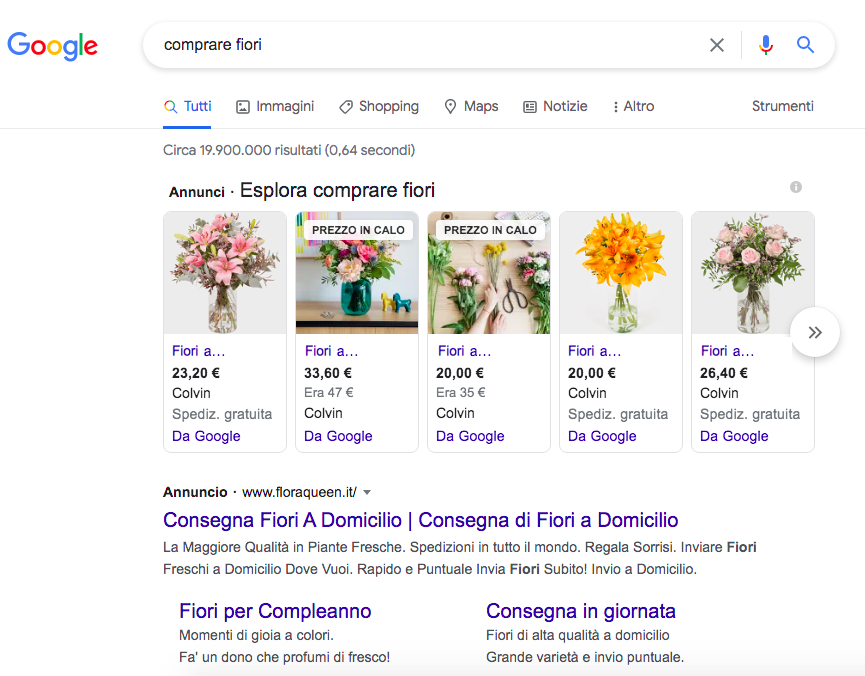865x676 pixels.
Task: Switch to the Immagini tab
Action: point(275,107)
